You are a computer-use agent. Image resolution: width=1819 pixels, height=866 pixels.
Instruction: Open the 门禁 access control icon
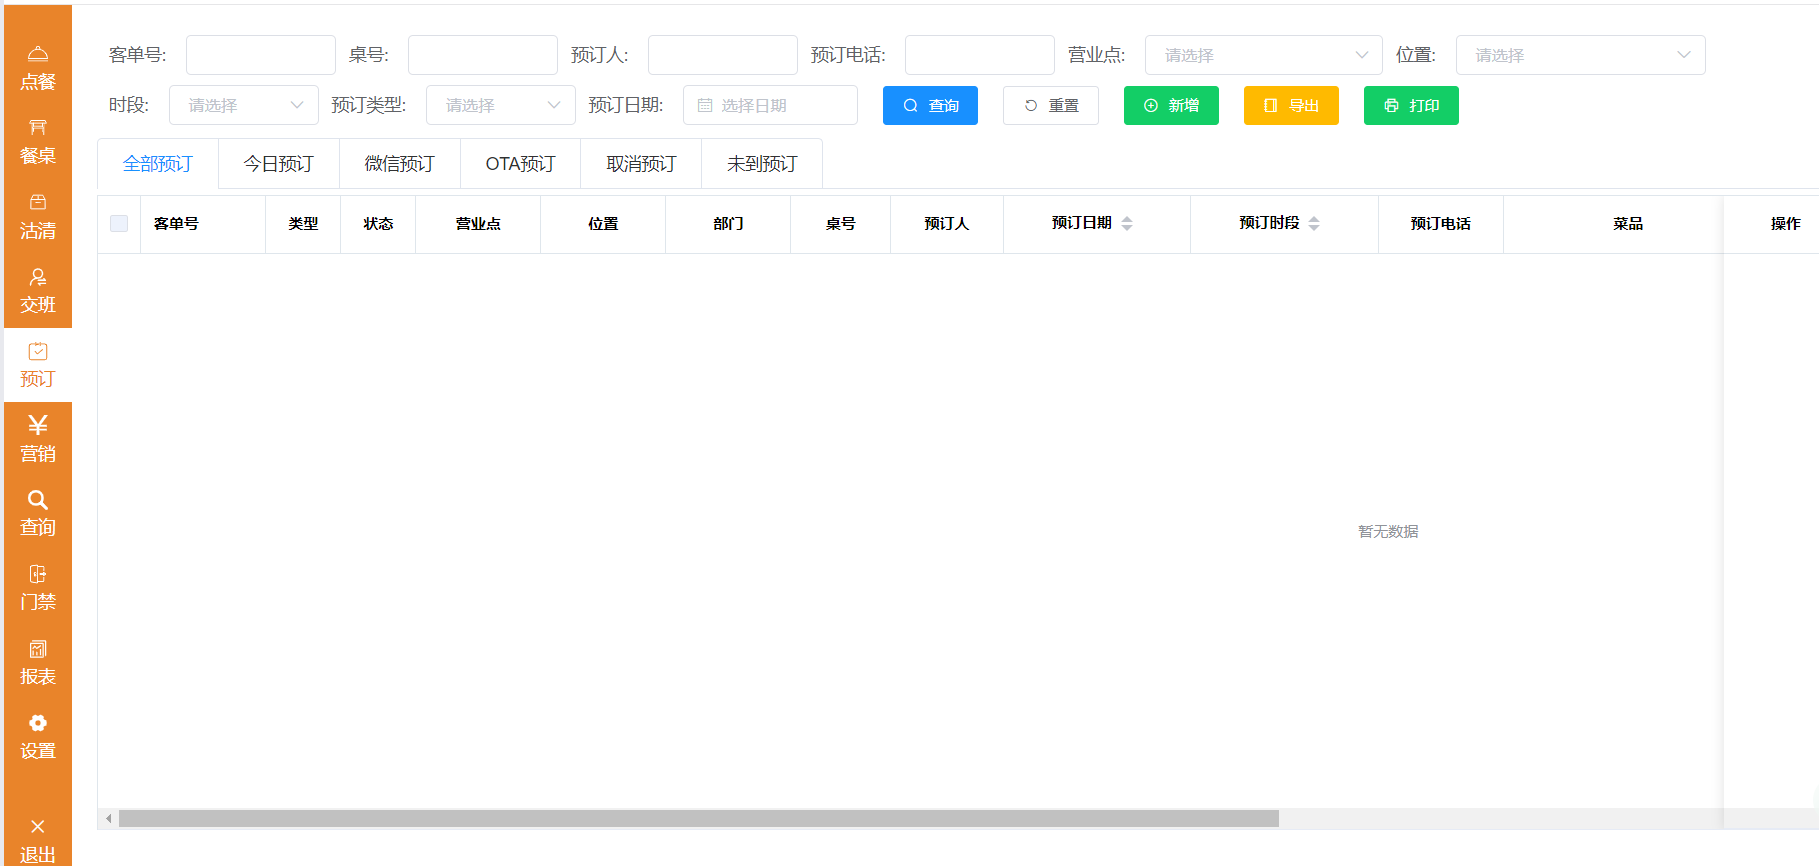pos(38,587)
